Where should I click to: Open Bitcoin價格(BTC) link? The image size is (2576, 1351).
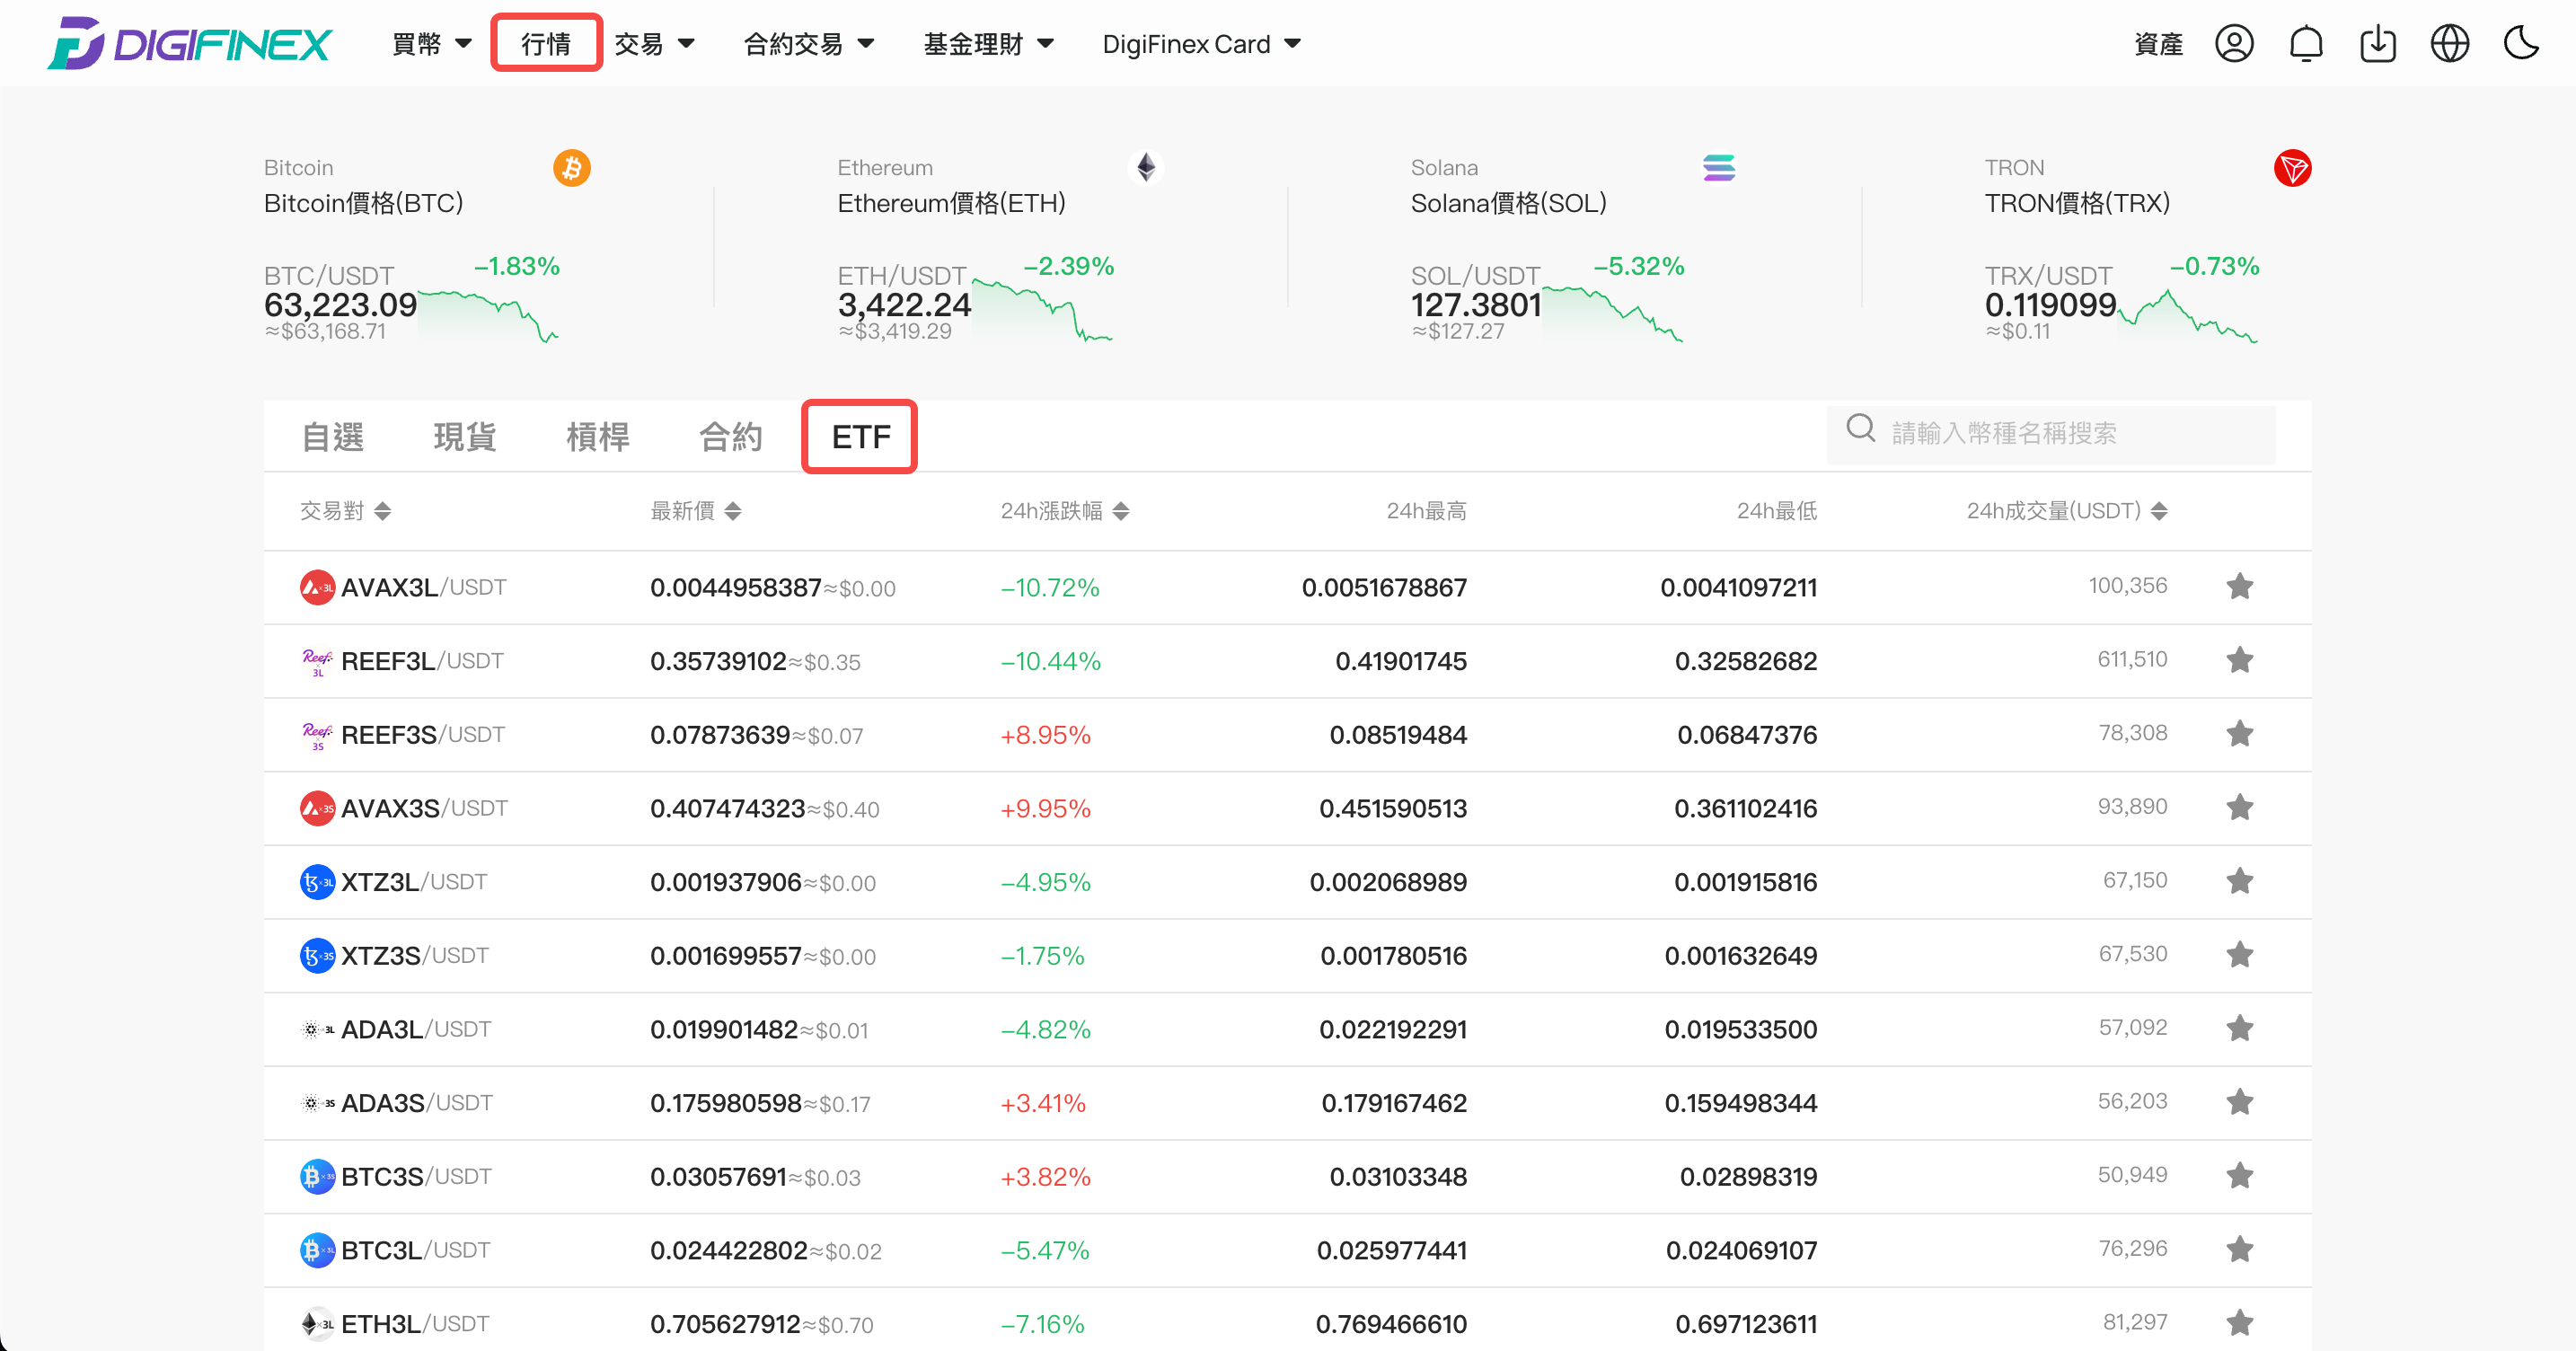tap(363, 203)
